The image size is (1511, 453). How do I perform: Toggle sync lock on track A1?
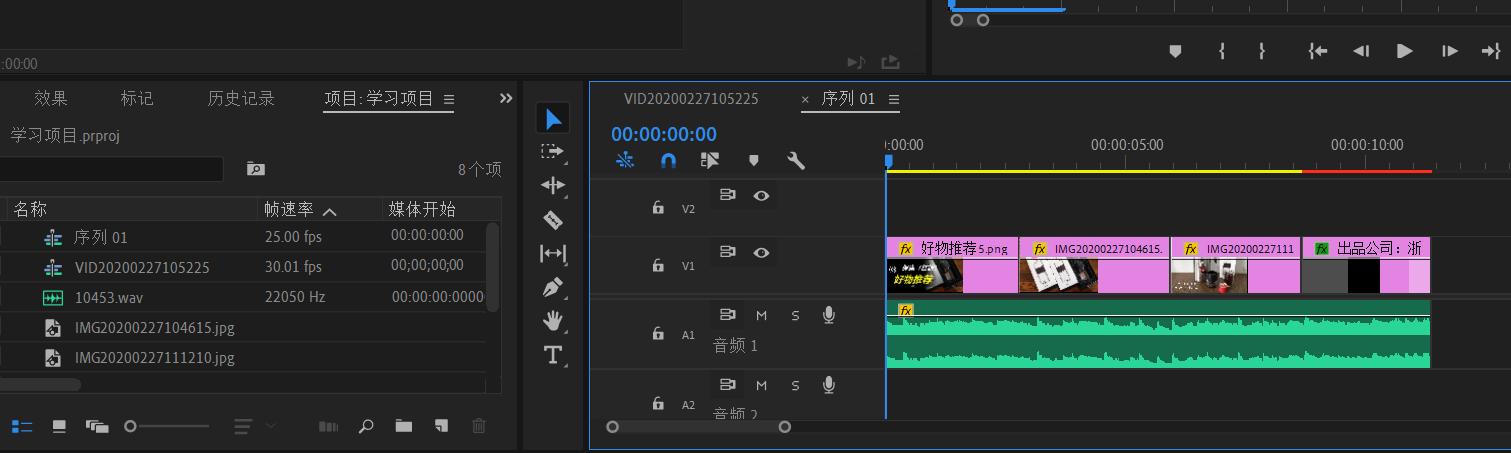click(728, 315)
